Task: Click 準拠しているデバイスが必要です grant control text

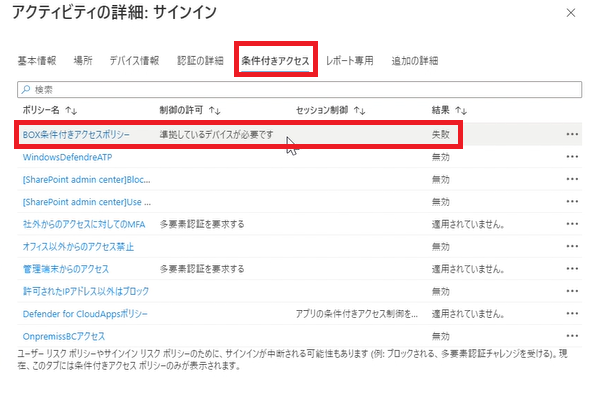Action: (x=216, y=135)
